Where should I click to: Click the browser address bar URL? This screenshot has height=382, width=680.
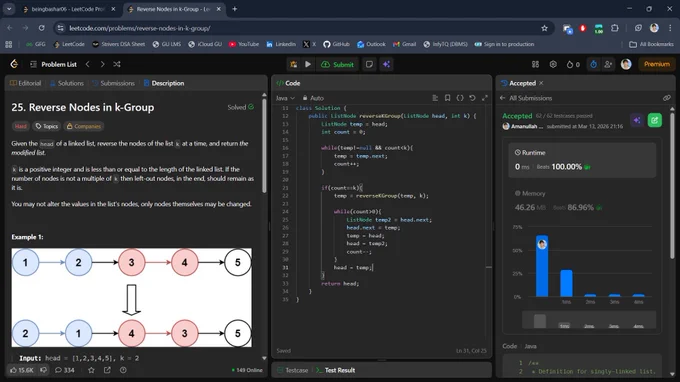pyautogui.click(x=140, y=28)
